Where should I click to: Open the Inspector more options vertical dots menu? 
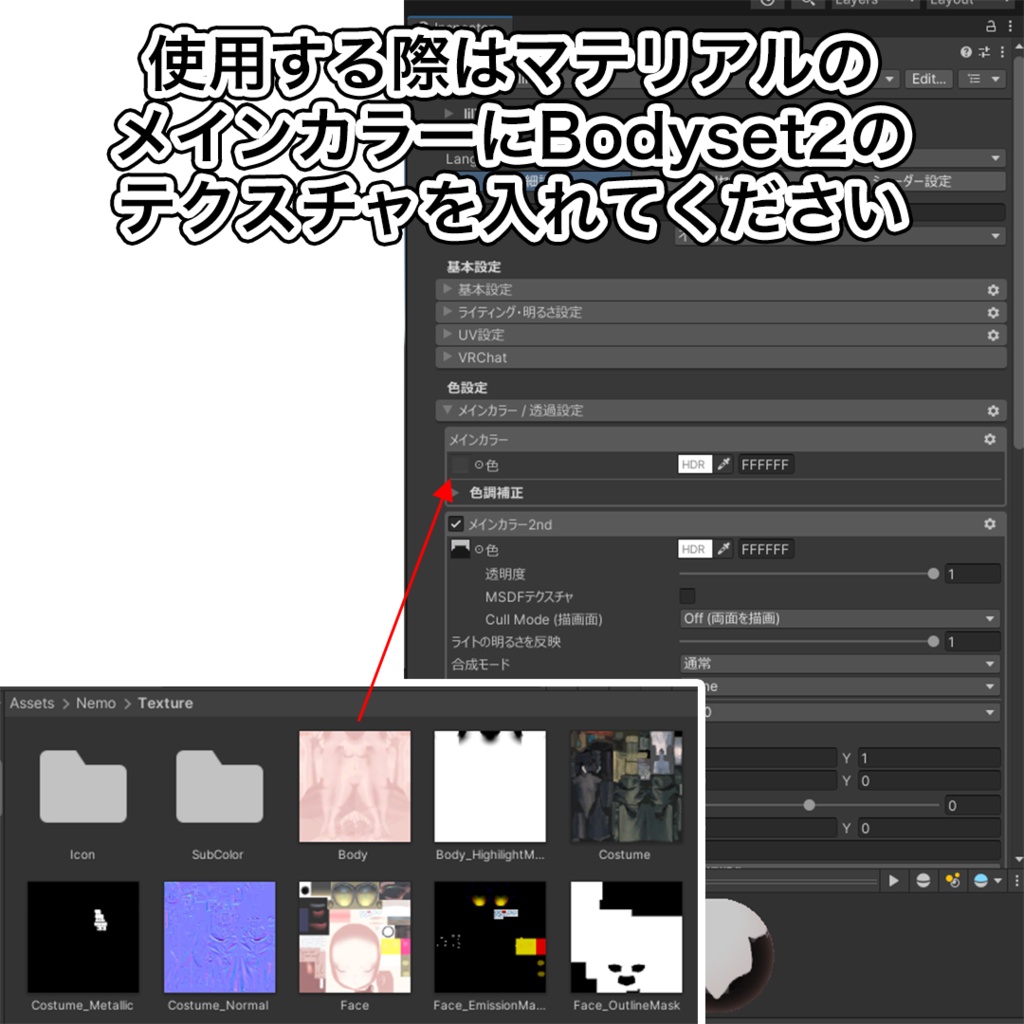point(1002,52)
